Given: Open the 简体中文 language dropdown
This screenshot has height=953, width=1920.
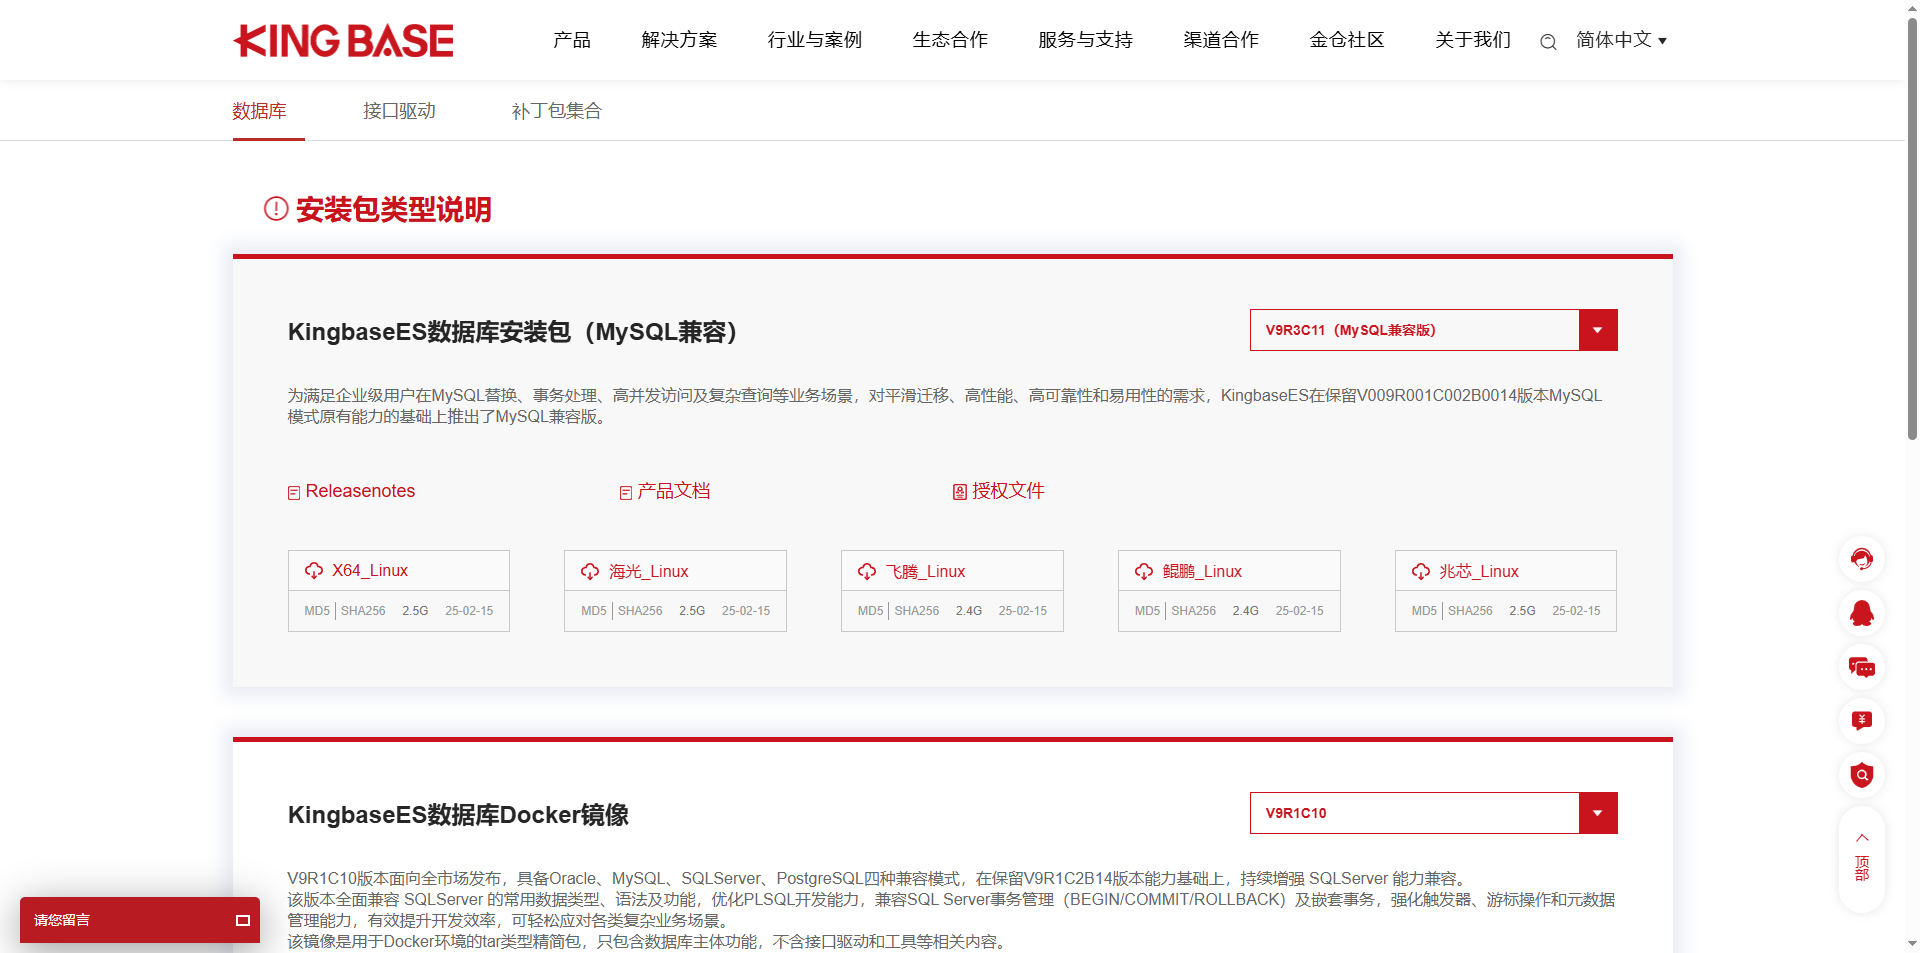Looking at the screenshot, I should (1621, 40).
